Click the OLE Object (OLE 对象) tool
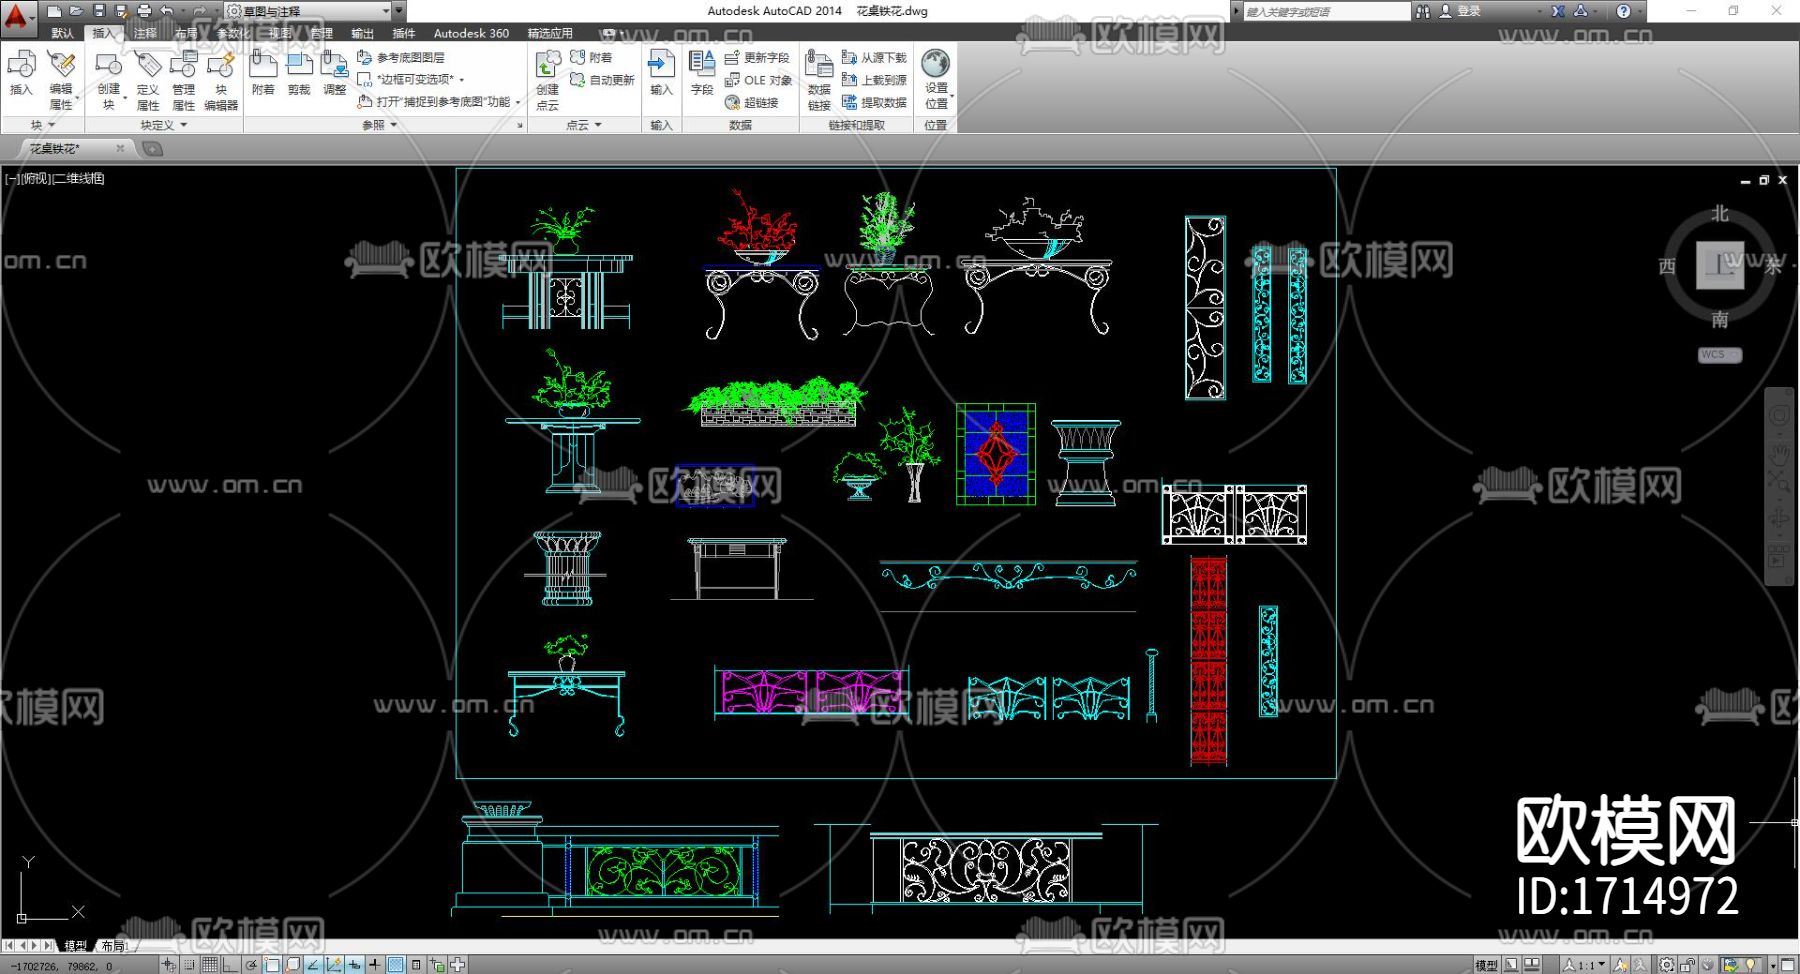The width and height of the screenshot is (1800, 974). click(x=758, y=80)
